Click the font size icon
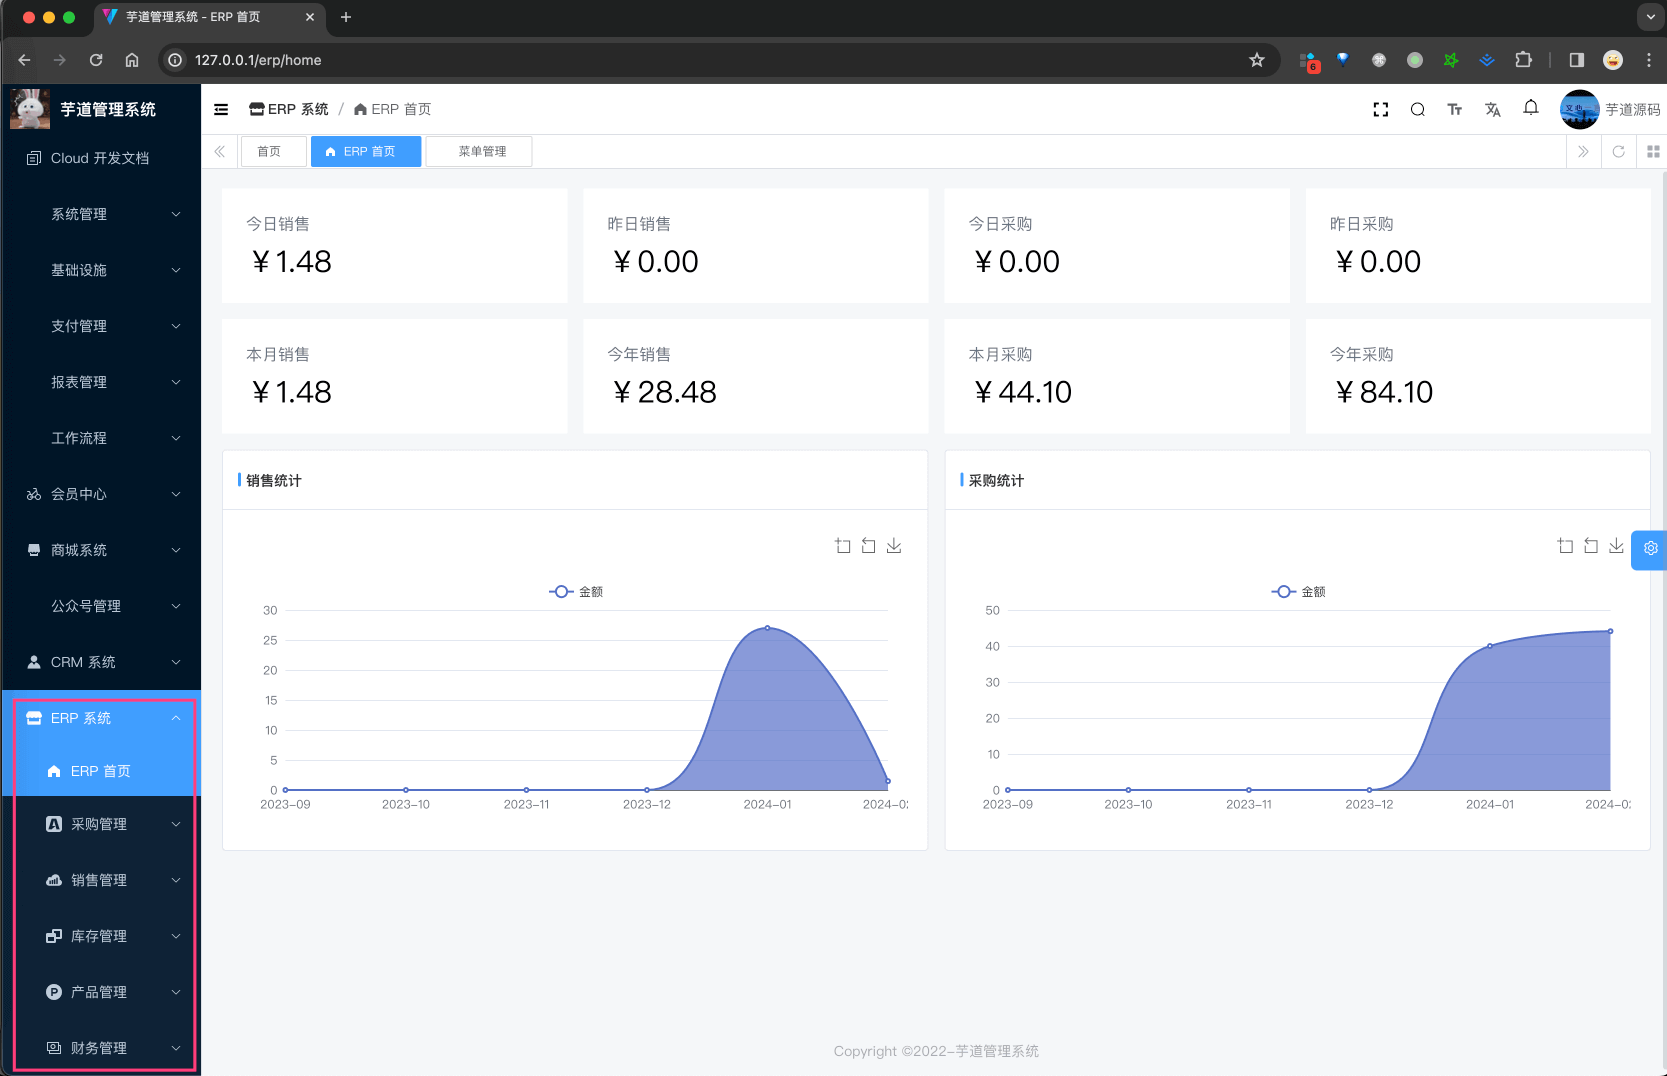The height and width of the screenshot is (1076, 1667). (x=1455, y=110)
